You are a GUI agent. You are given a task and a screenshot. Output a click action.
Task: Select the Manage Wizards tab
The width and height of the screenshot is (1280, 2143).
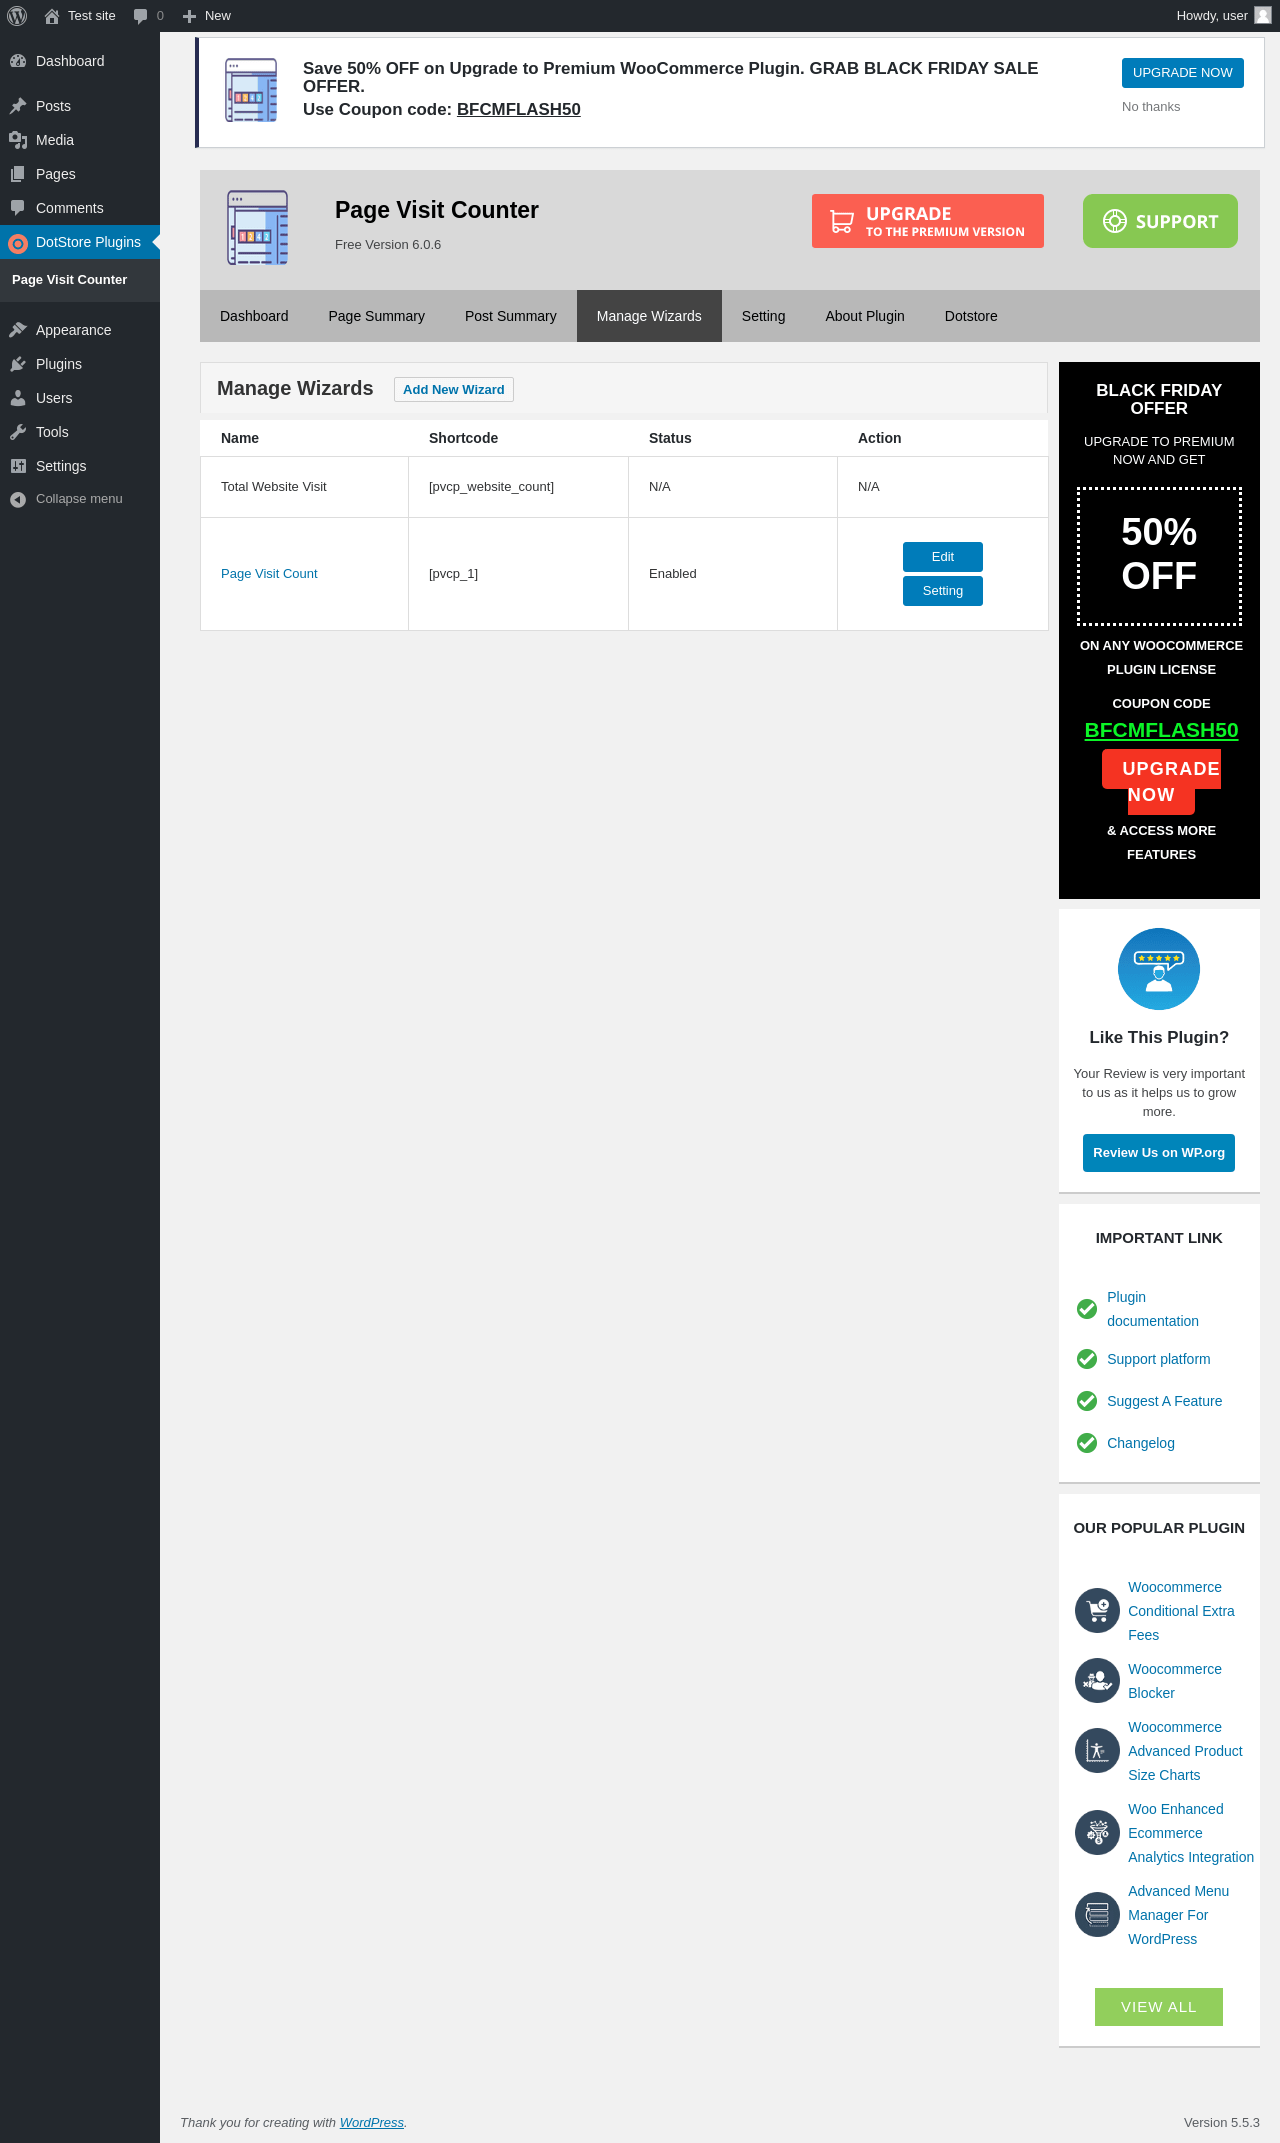coord(649,316)
